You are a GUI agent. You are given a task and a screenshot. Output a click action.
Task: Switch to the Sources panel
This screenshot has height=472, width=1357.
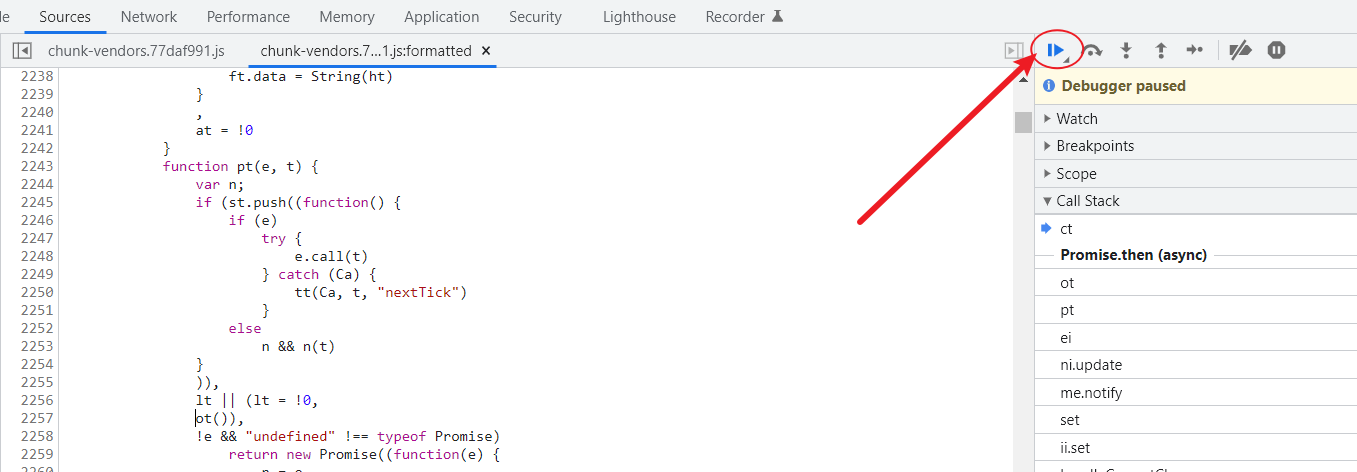(65, 17)
